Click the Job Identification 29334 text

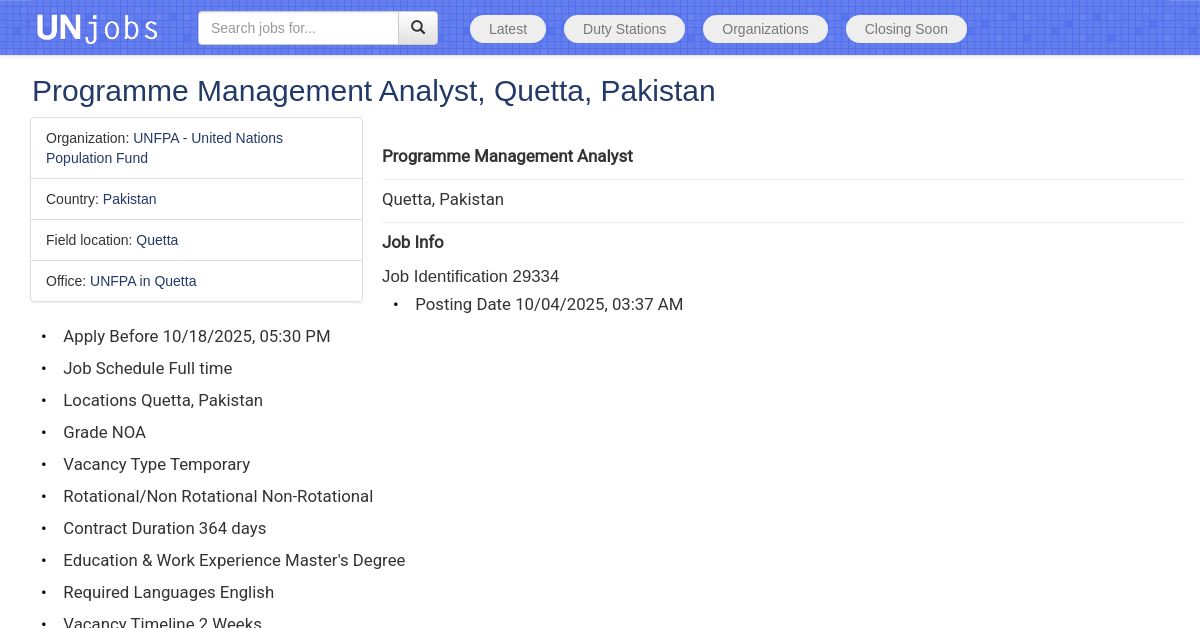pos(470,276)
